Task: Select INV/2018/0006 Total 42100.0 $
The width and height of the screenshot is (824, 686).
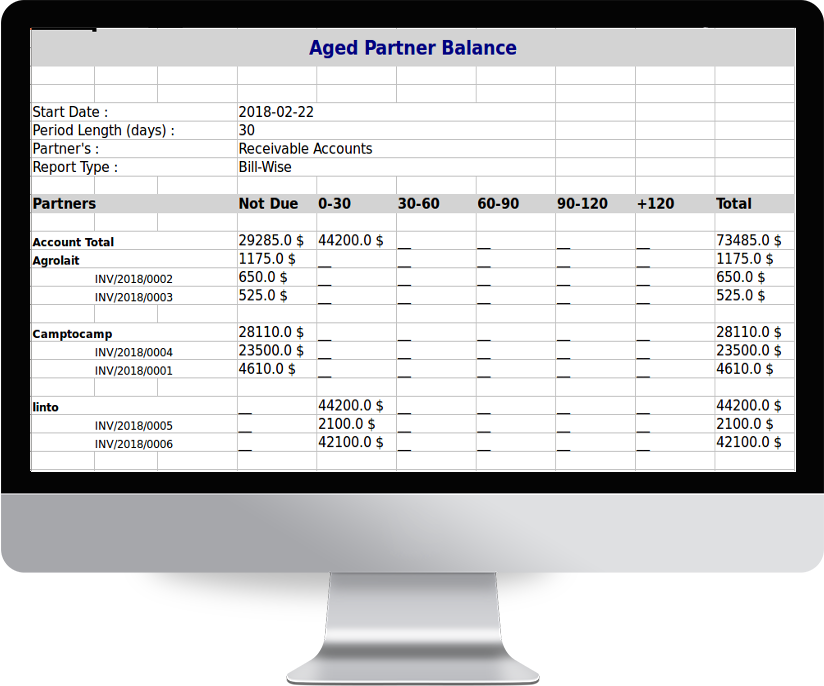Action: pyautogui.click(x=748, y=442)
